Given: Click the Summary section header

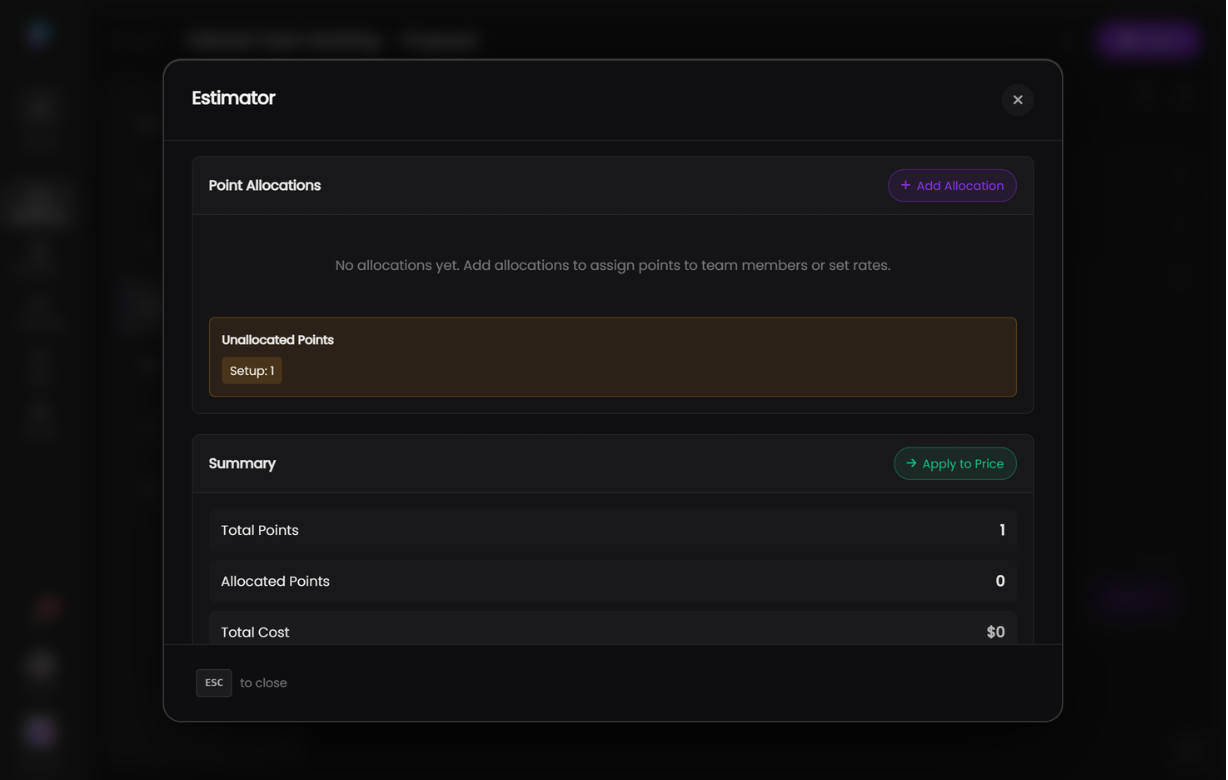Looking at the screenshot, I should click(242, 463).
